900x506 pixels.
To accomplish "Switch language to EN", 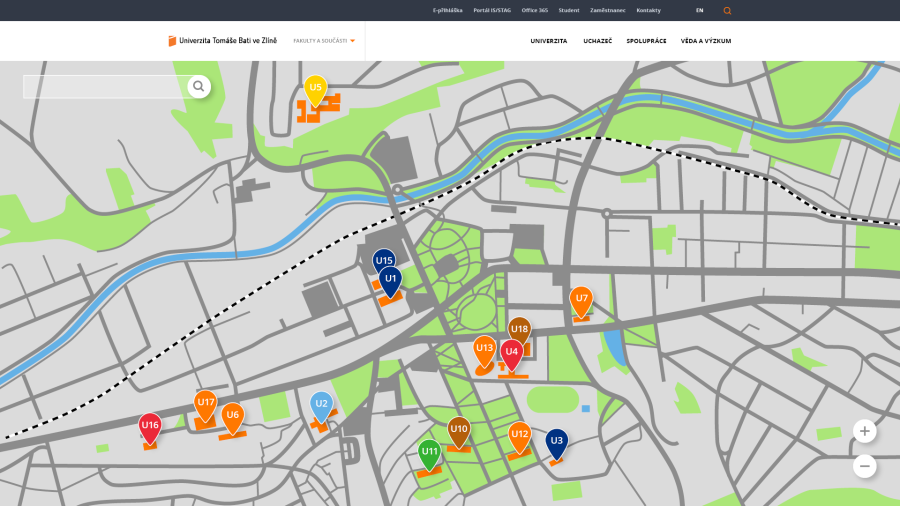I will click(699, 10).
